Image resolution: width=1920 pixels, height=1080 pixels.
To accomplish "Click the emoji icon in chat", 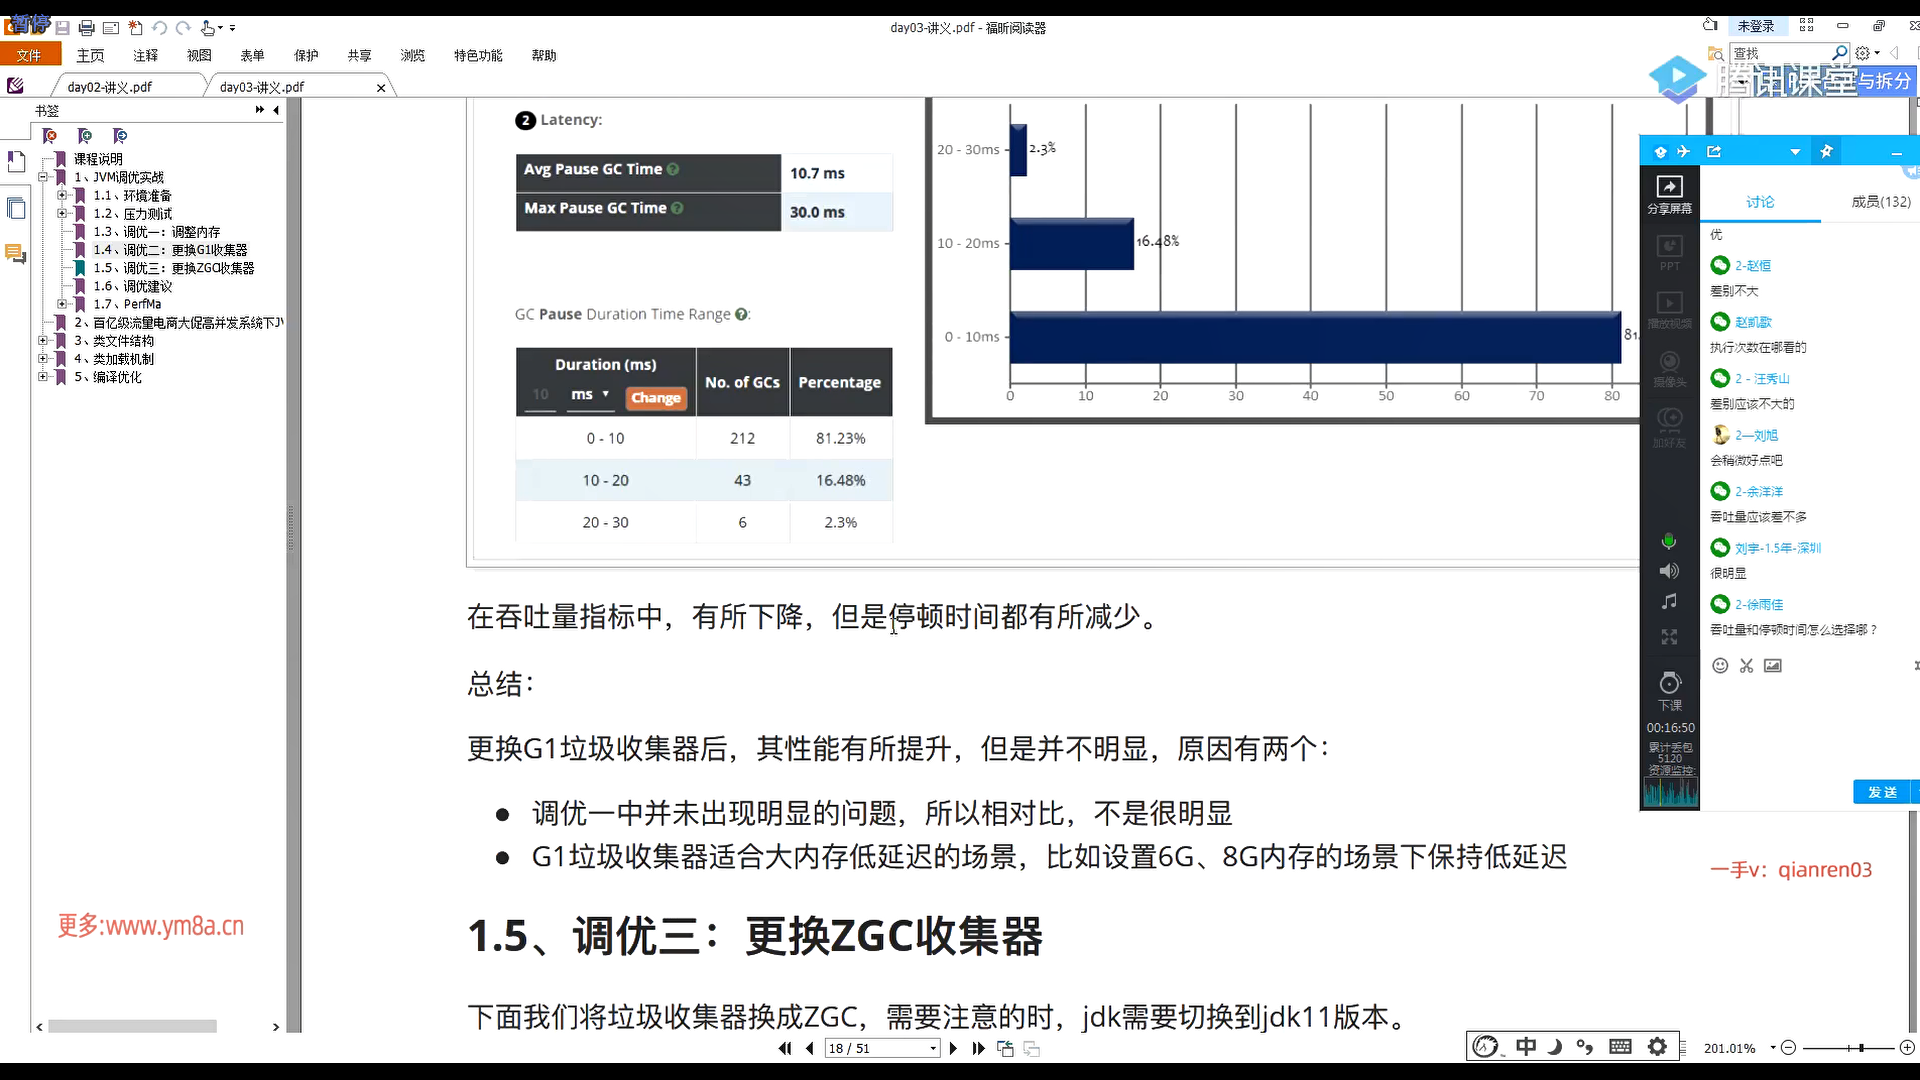I will click(1720, 666).
